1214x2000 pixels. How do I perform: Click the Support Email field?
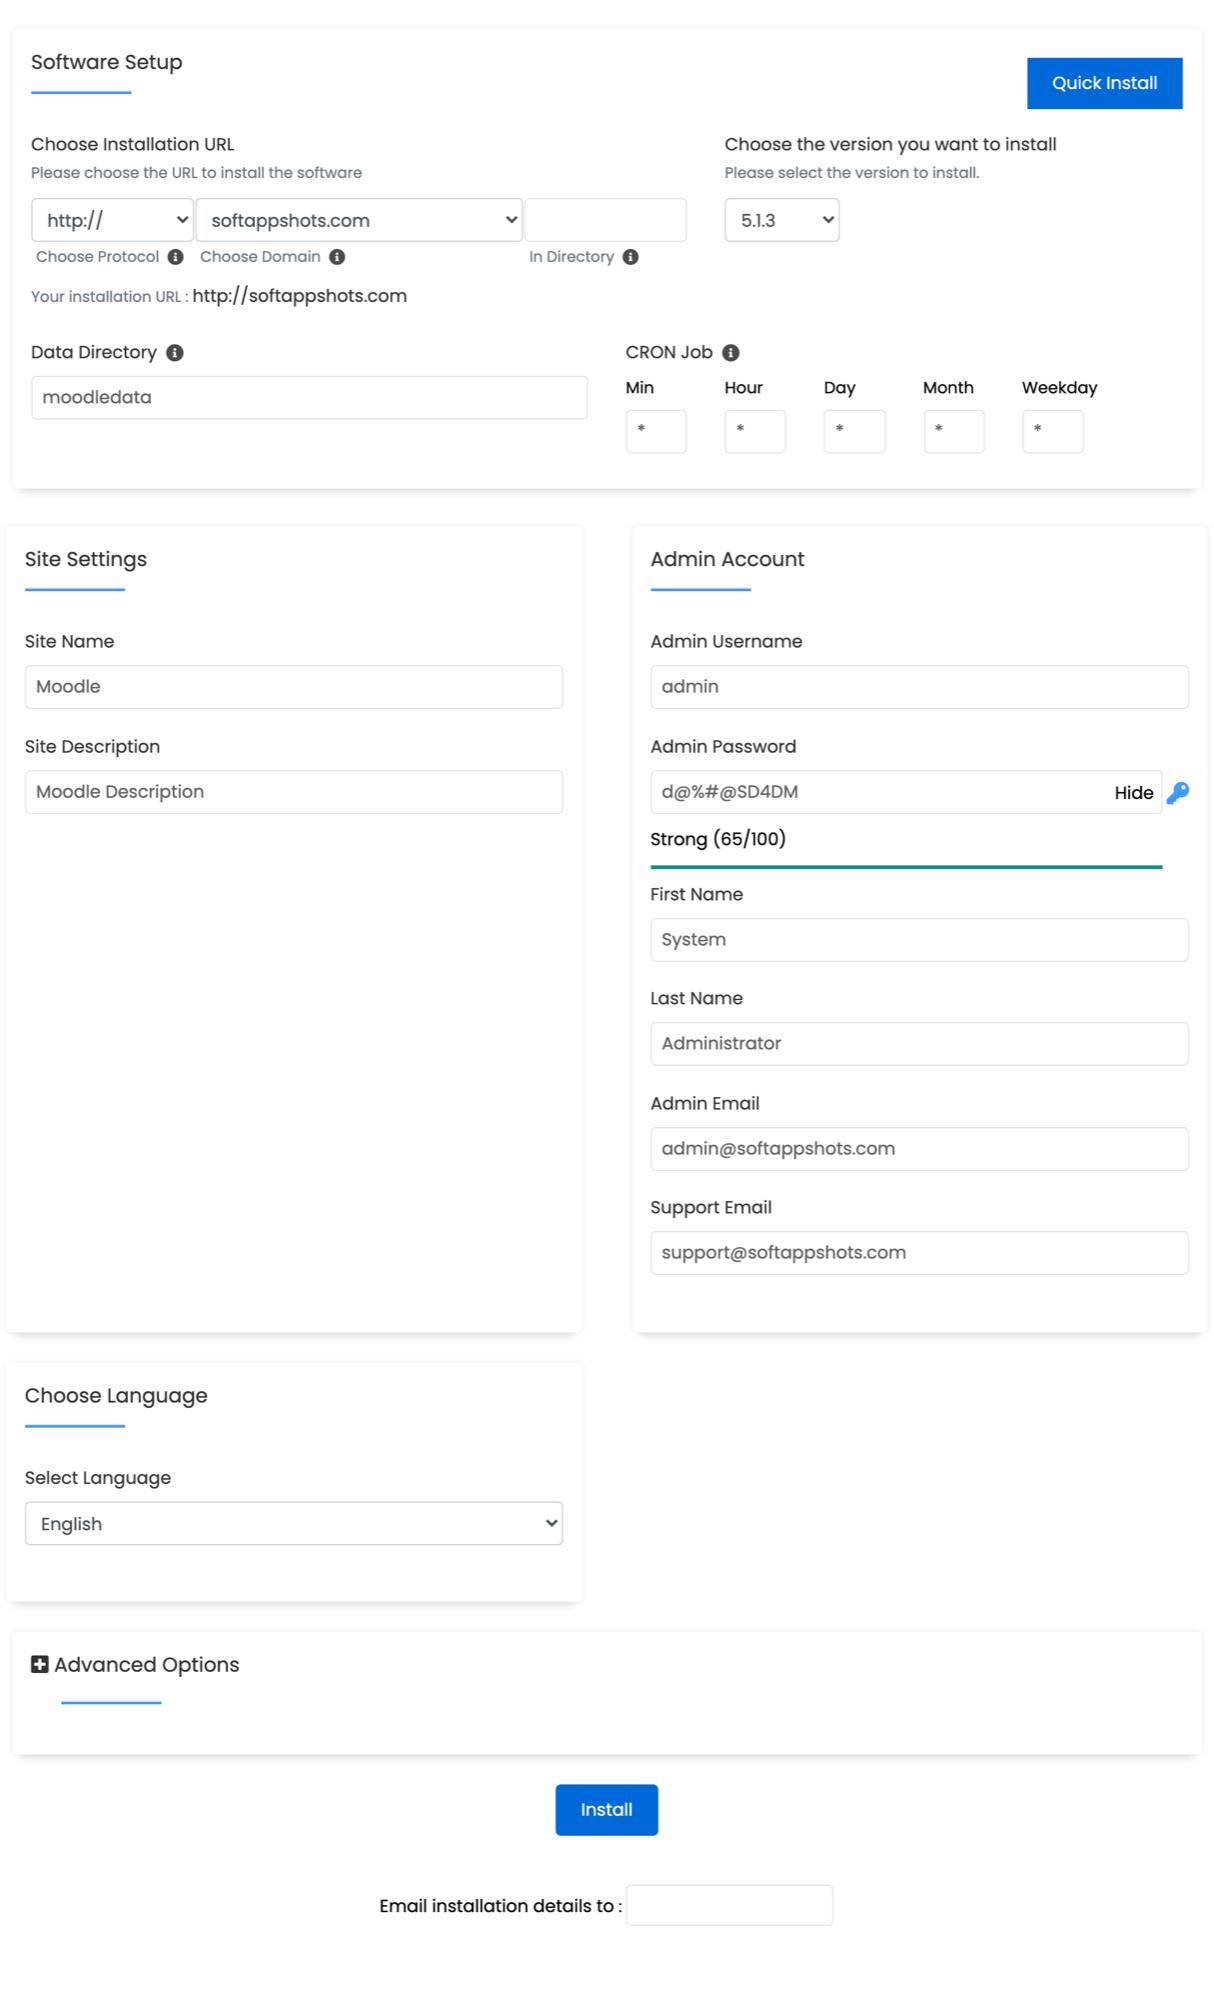(x=919, y=1253)
